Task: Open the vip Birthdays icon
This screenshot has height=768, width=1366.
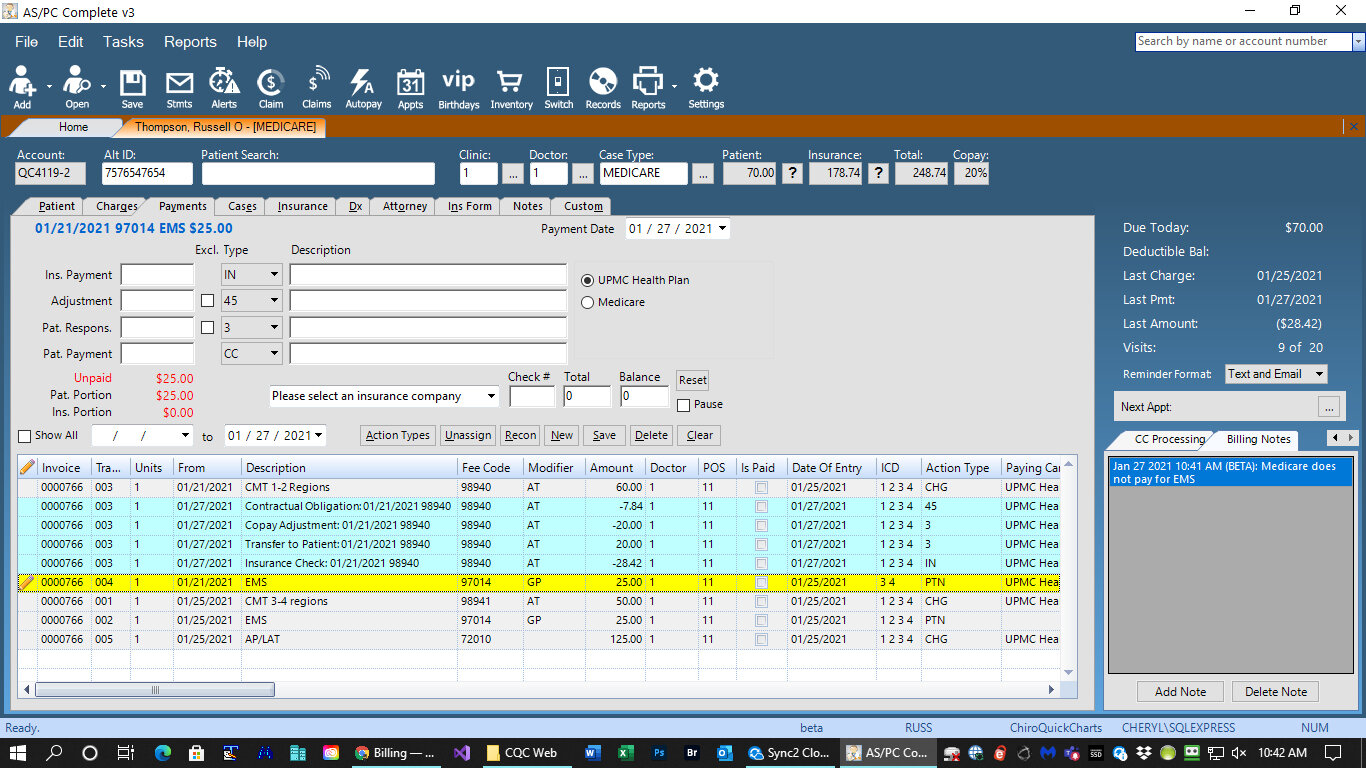Action: pyautogui.click(x=458, y=88)
